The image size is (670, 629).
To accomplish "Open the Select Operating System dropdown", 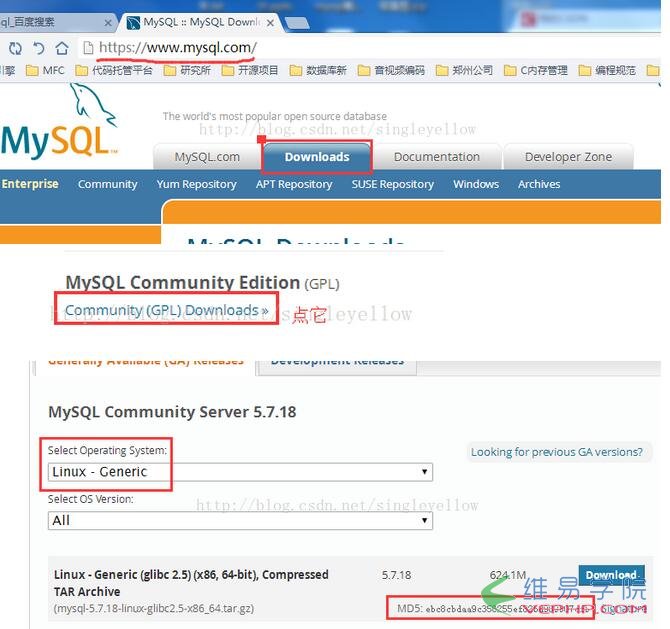I will (240, 472).
